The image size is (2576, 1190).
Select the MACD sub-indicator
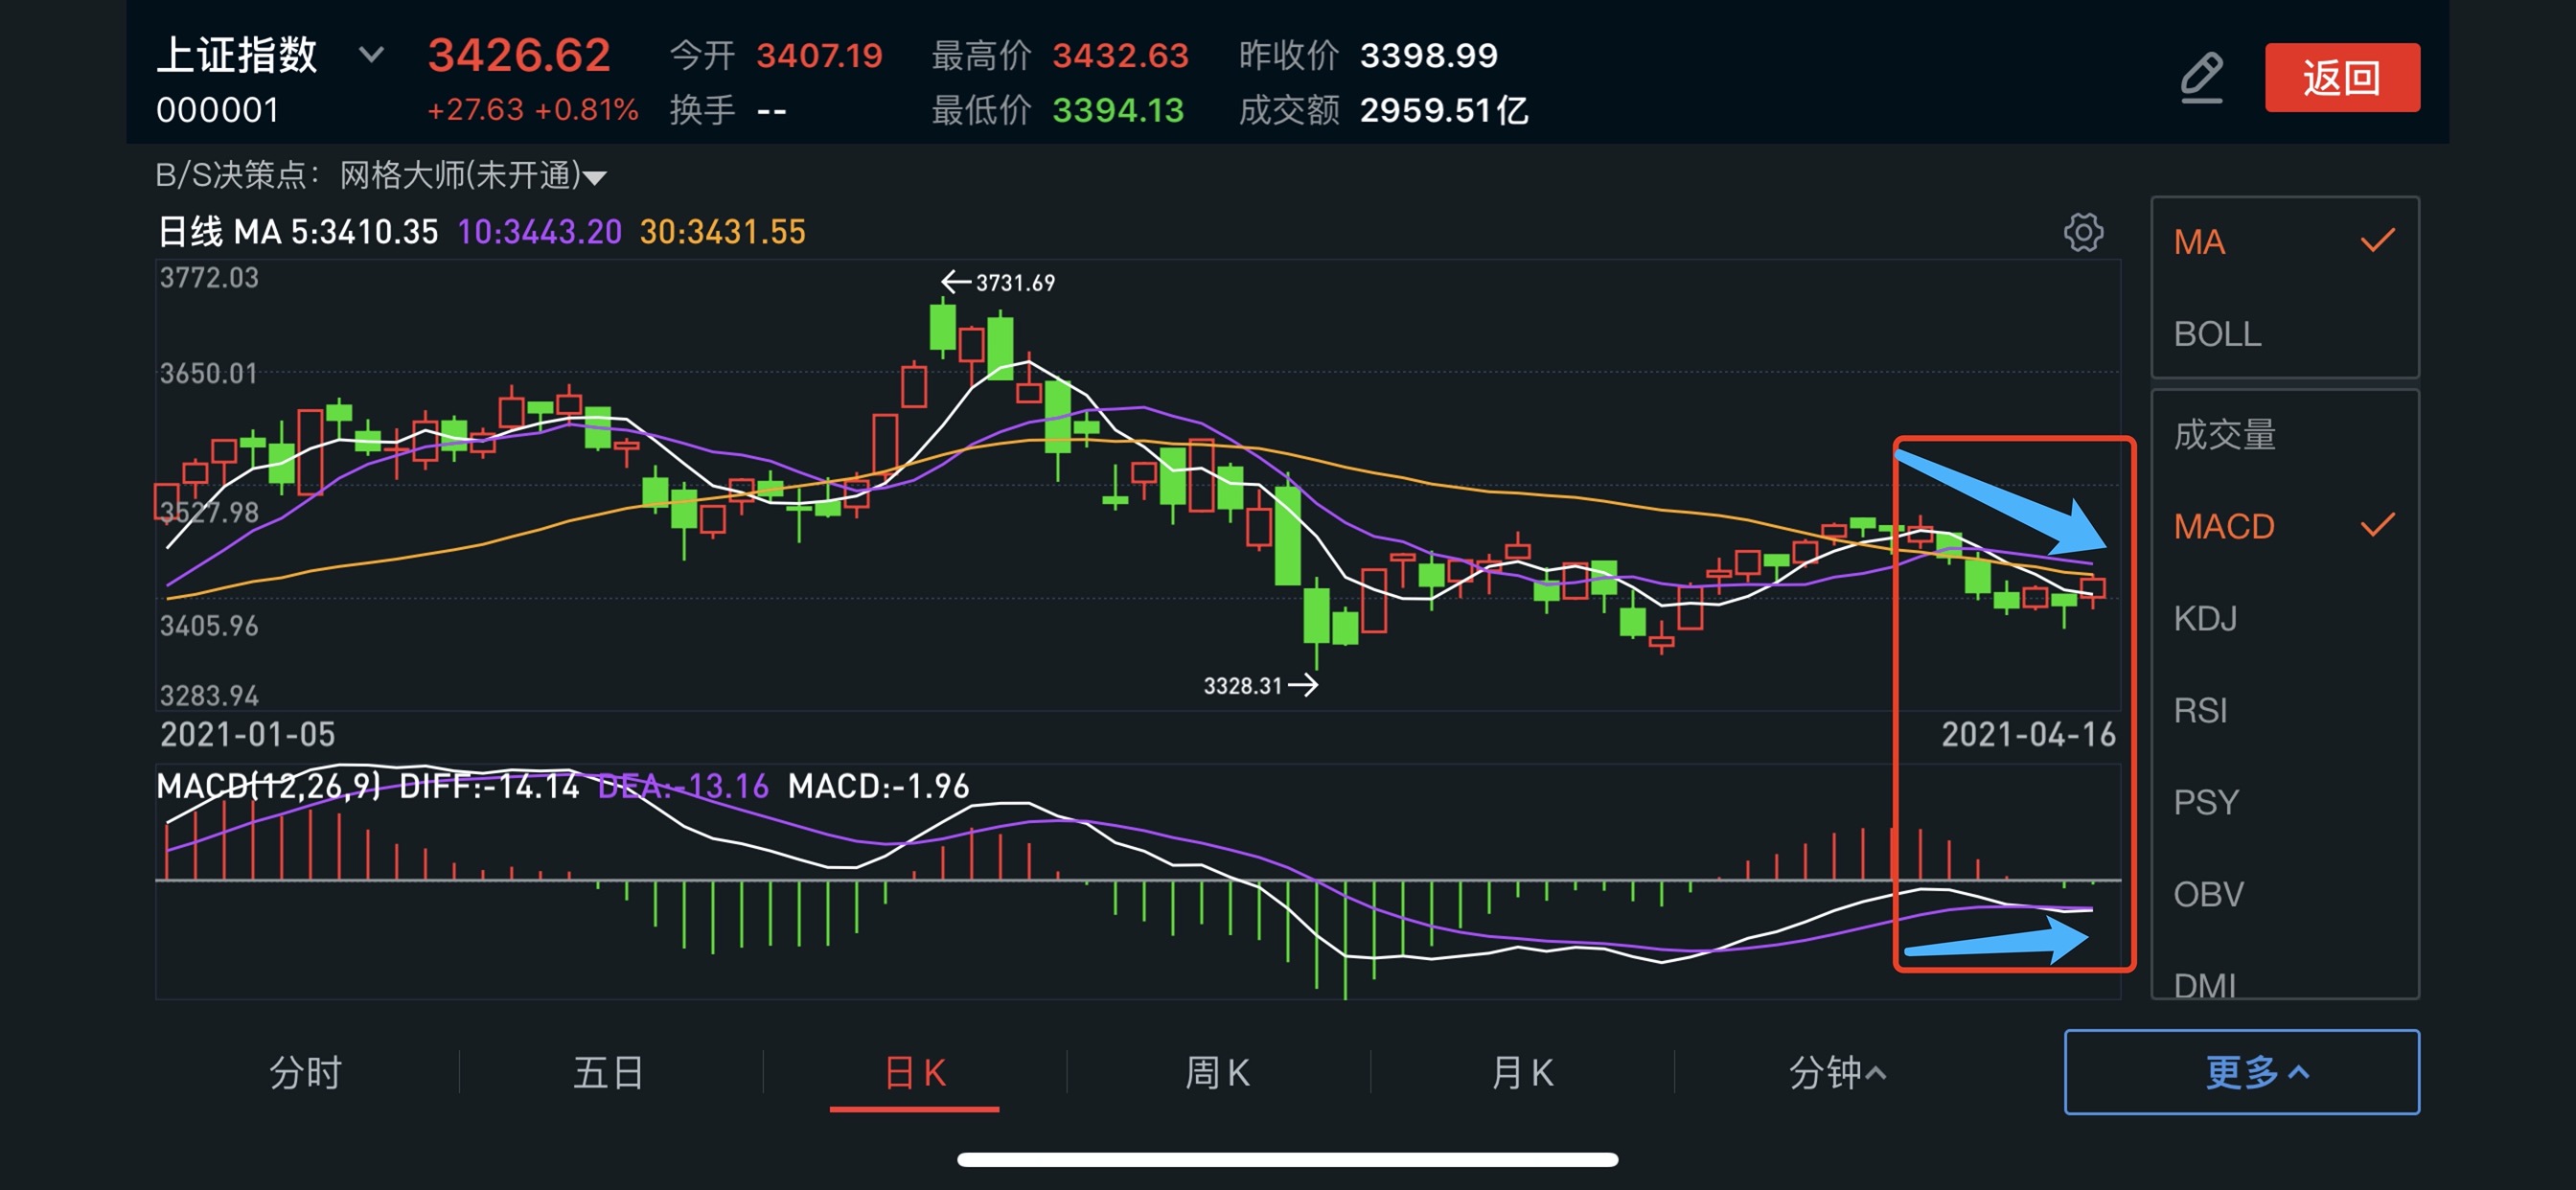[2284, 526]
